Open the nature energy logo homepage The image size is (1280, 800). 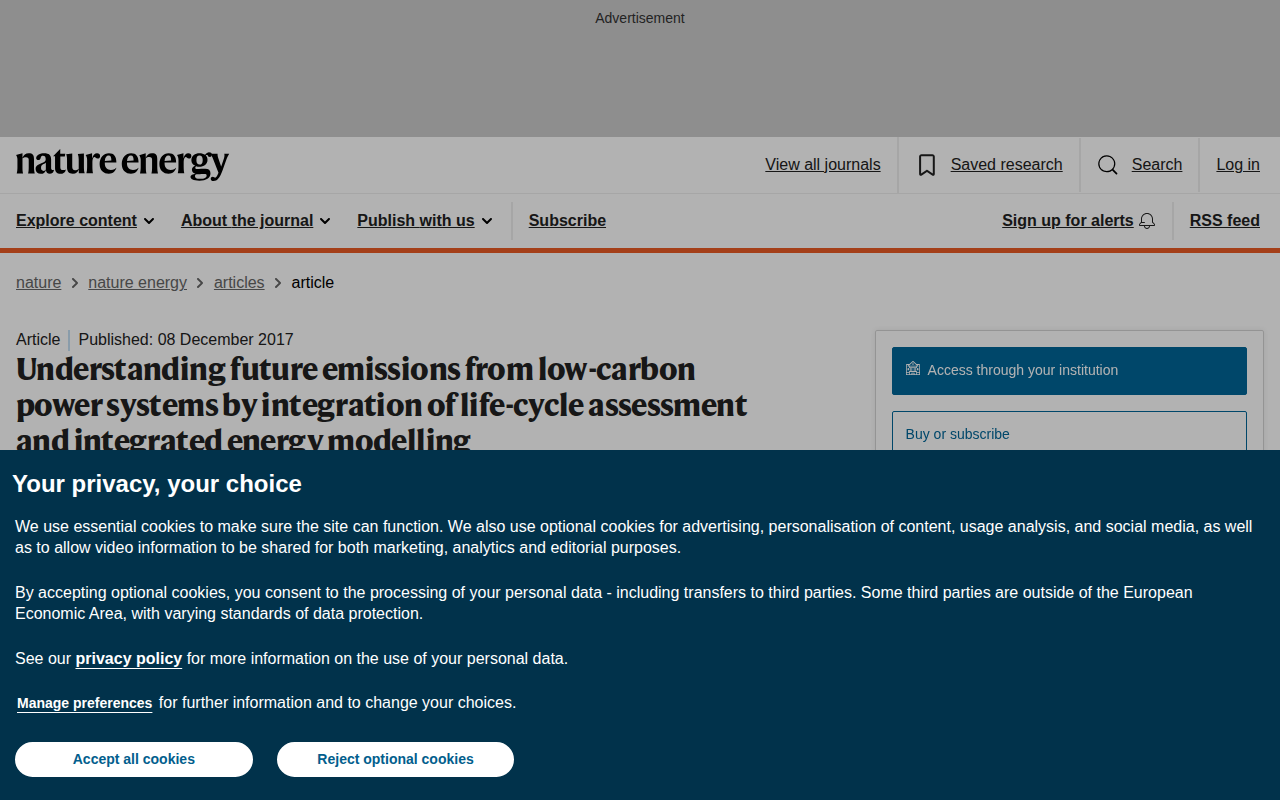[122, 164]
